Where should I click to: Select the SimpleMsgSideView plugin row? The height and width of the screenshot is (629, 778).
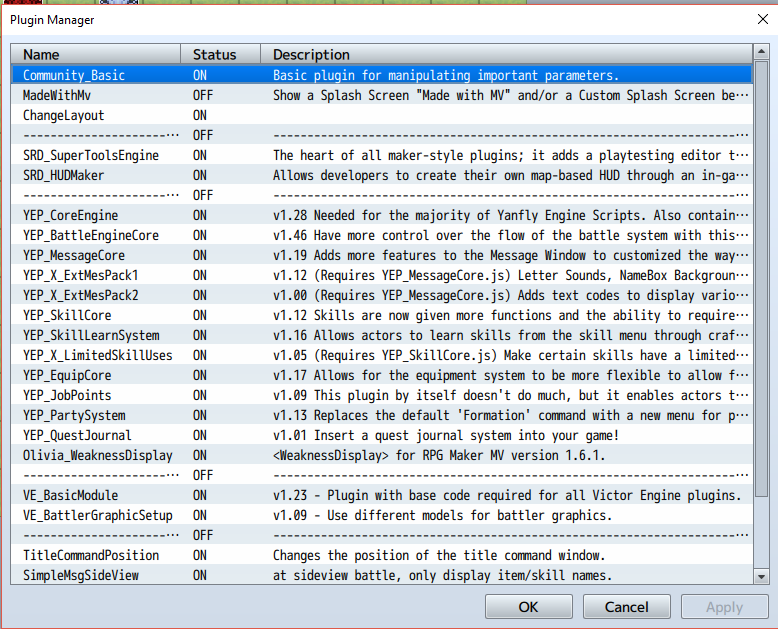tap(382, 575)
